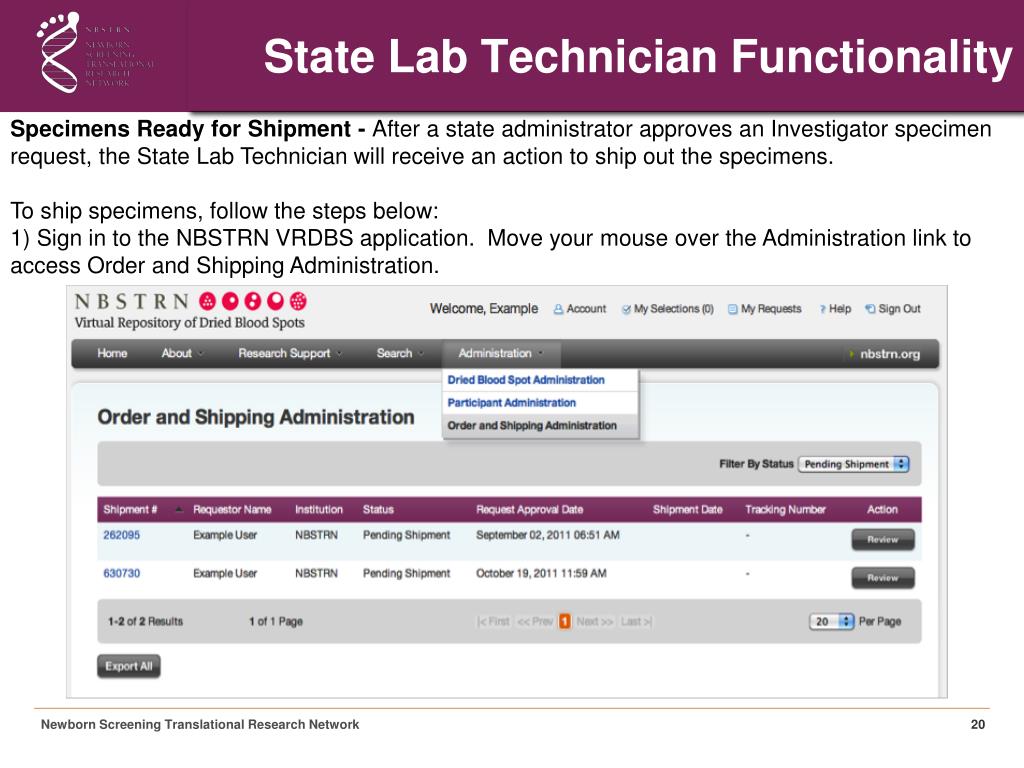This screenshot has height=768, width=1024.
Task: Click the DNA helix logo in the header
Action: tap(59, 52)
